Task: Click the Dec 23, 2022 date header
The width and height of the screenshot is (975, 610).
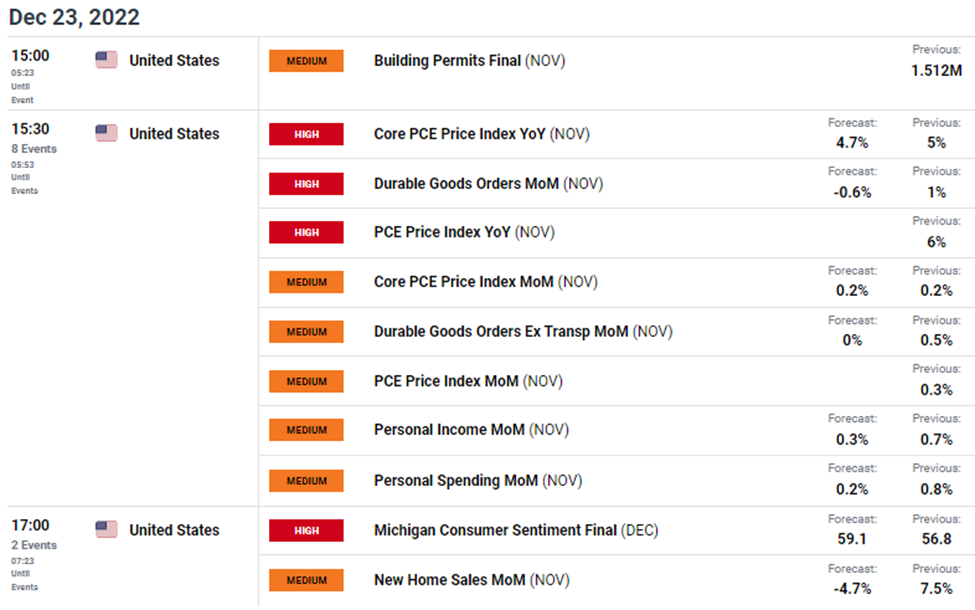Action: (x=74, y=17)
